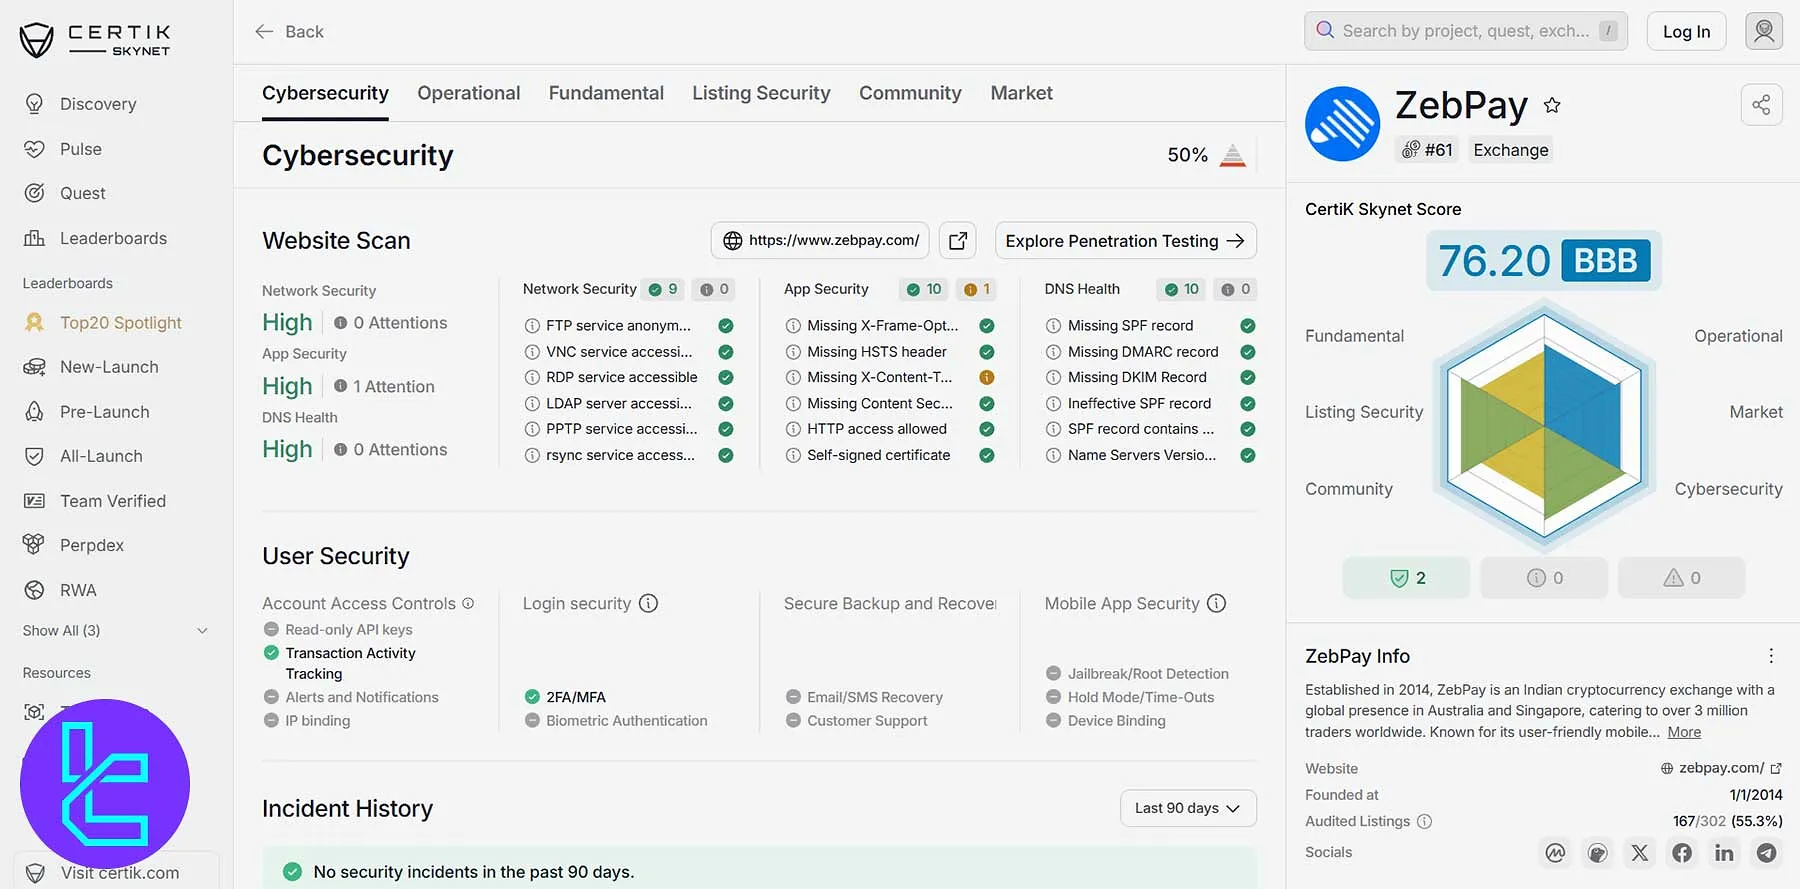This screenshot has width=1800, height=889.
Task: Click the Exchange tag under ZebPay
Action: tap(1510, 150)
